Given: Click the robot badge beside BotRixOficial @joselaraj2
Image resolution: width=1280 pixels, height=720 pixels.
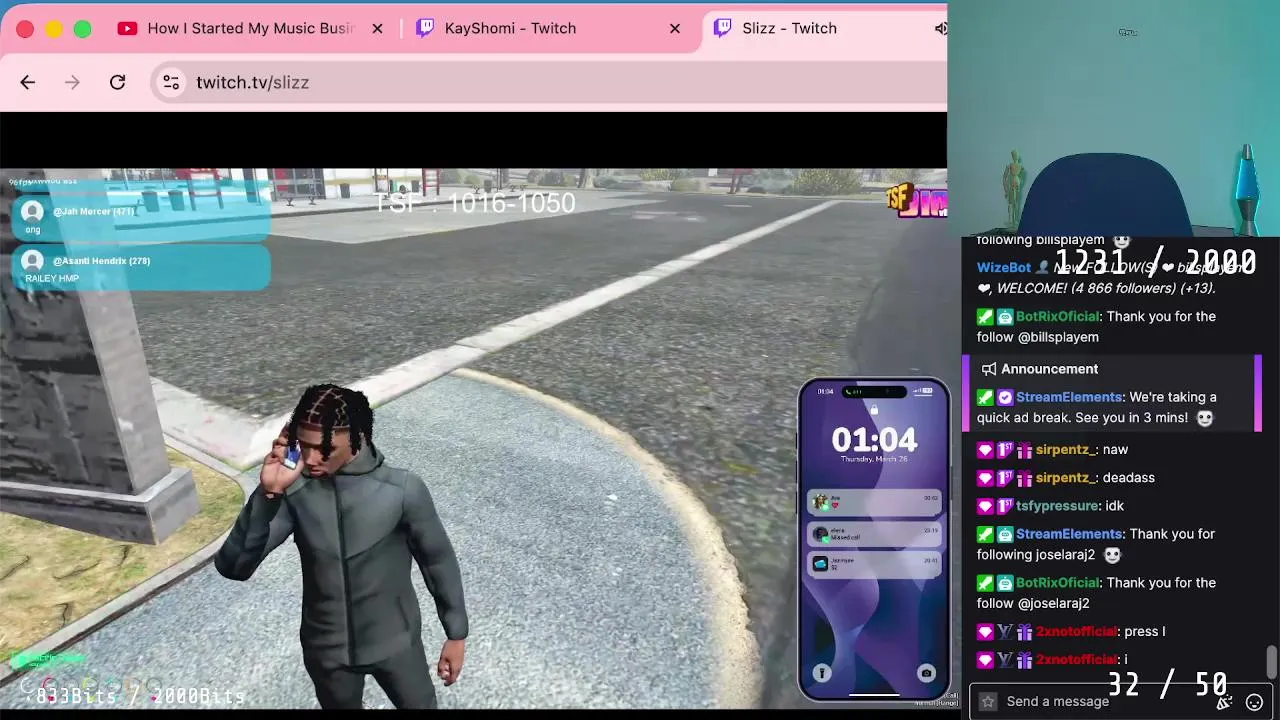Looking at the screenshot, I should pos(1005,583).
